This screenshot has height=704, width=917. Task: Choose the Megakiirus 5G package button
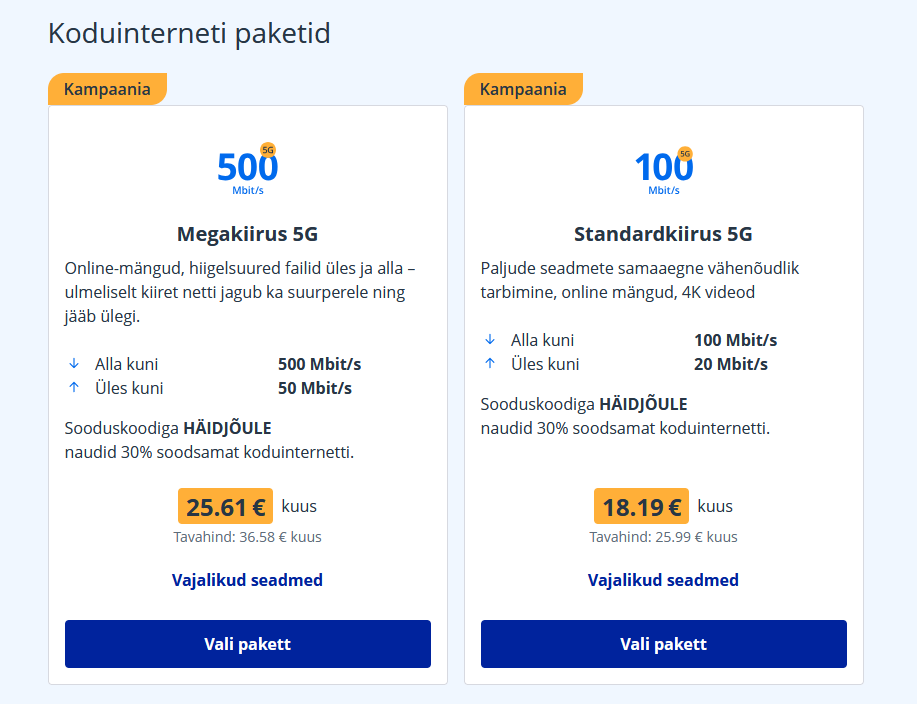247,644
